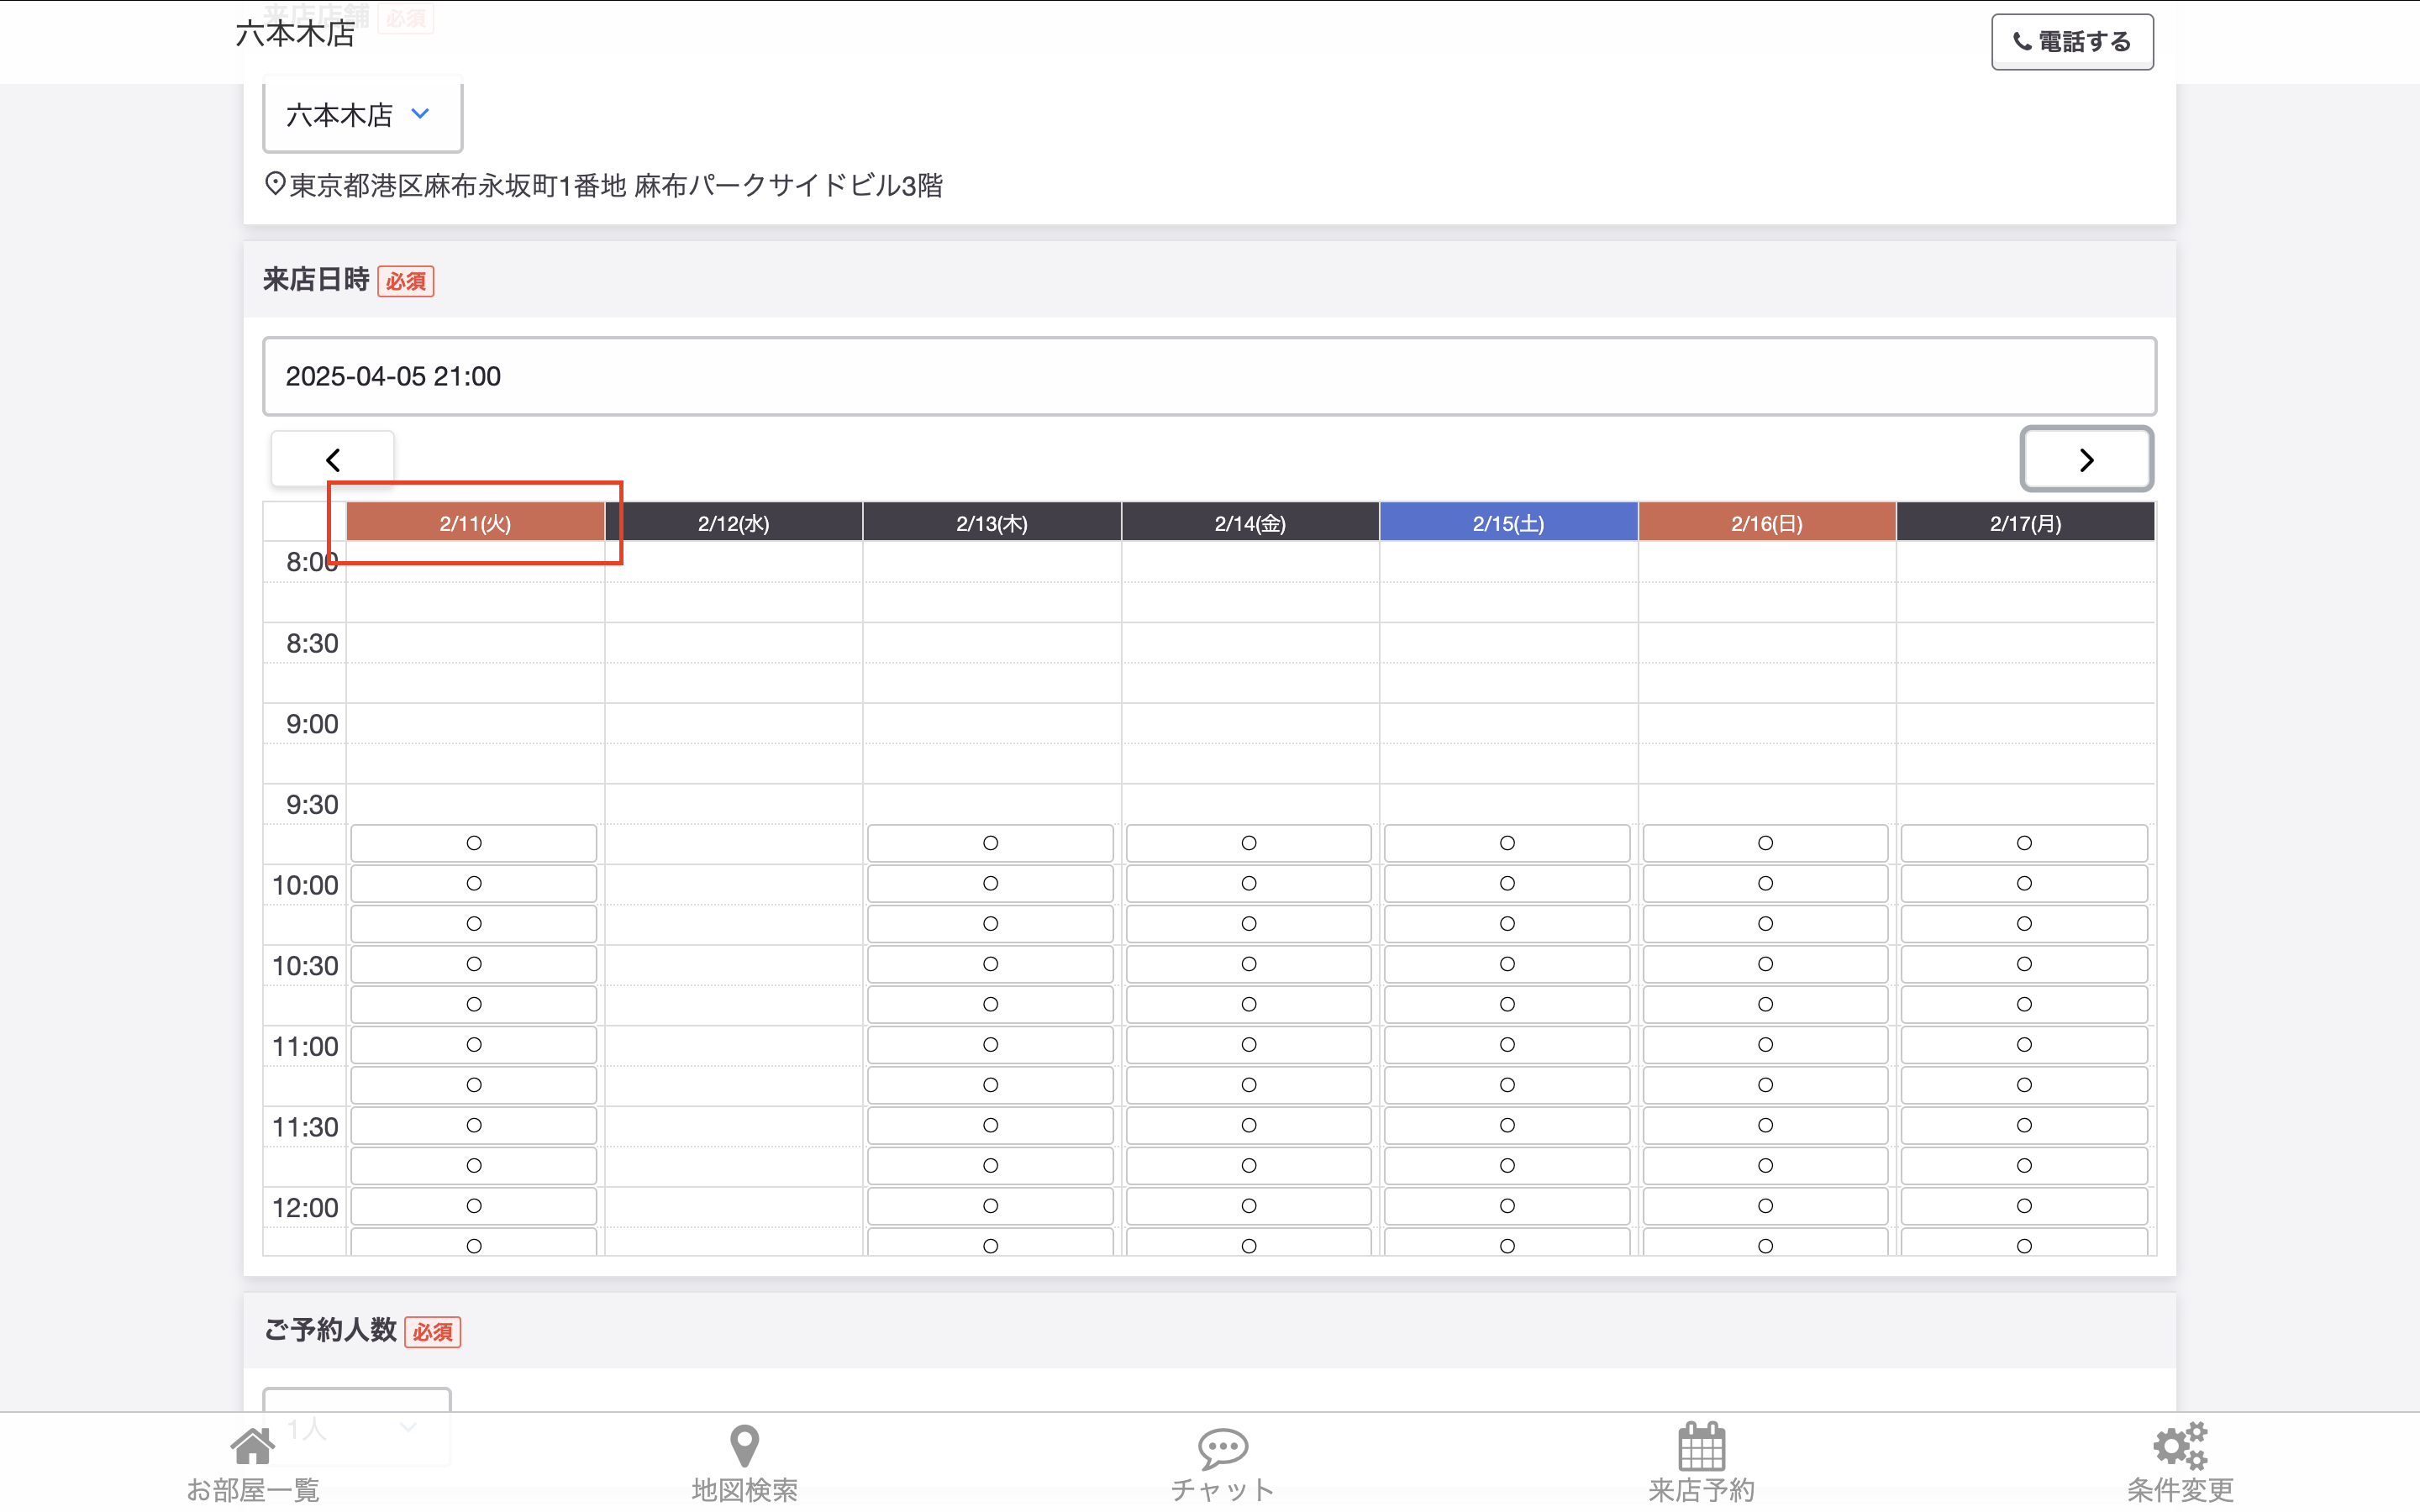Click the location pin icon beside the address

tap(275, 184)
